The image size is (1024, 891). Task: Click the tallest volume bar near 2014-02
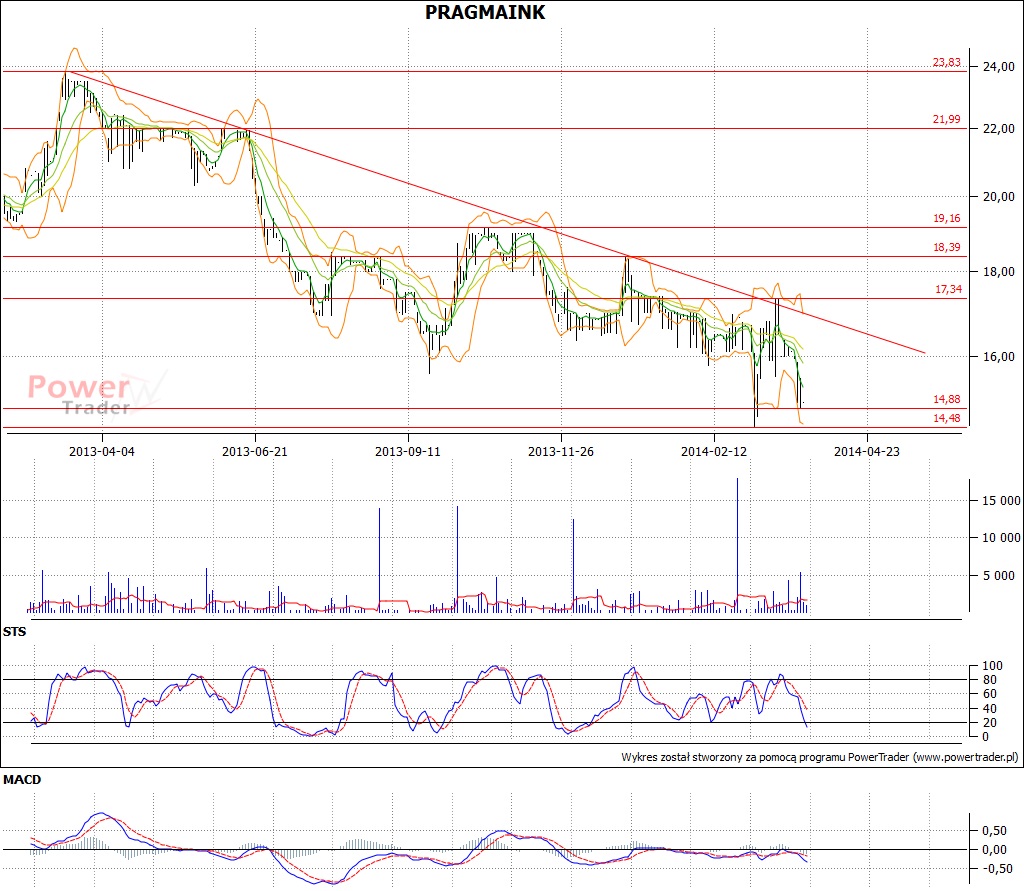coord(737,545)
